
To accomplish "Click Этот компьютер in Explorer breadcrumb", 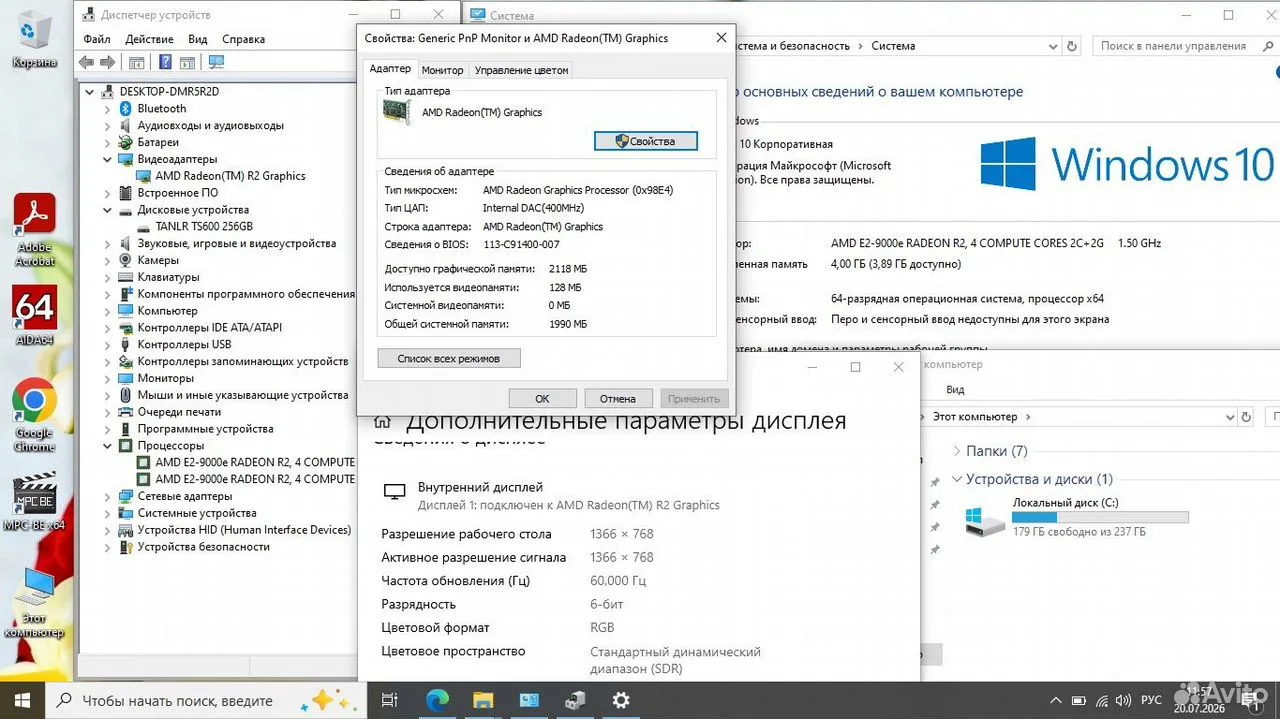I will coord(975,416).
